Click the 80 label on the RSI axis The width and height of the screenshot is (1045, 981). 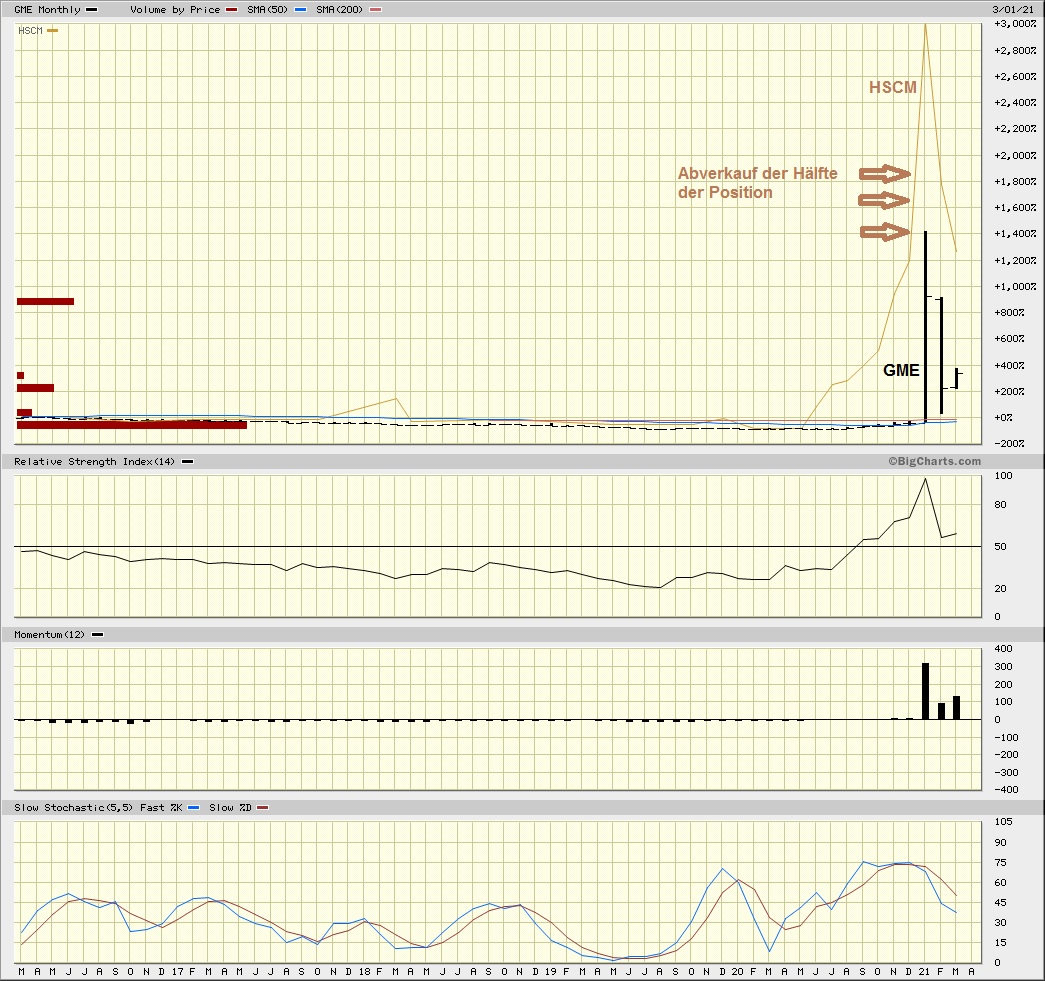pyautogui.click(x=1000, y=504)
